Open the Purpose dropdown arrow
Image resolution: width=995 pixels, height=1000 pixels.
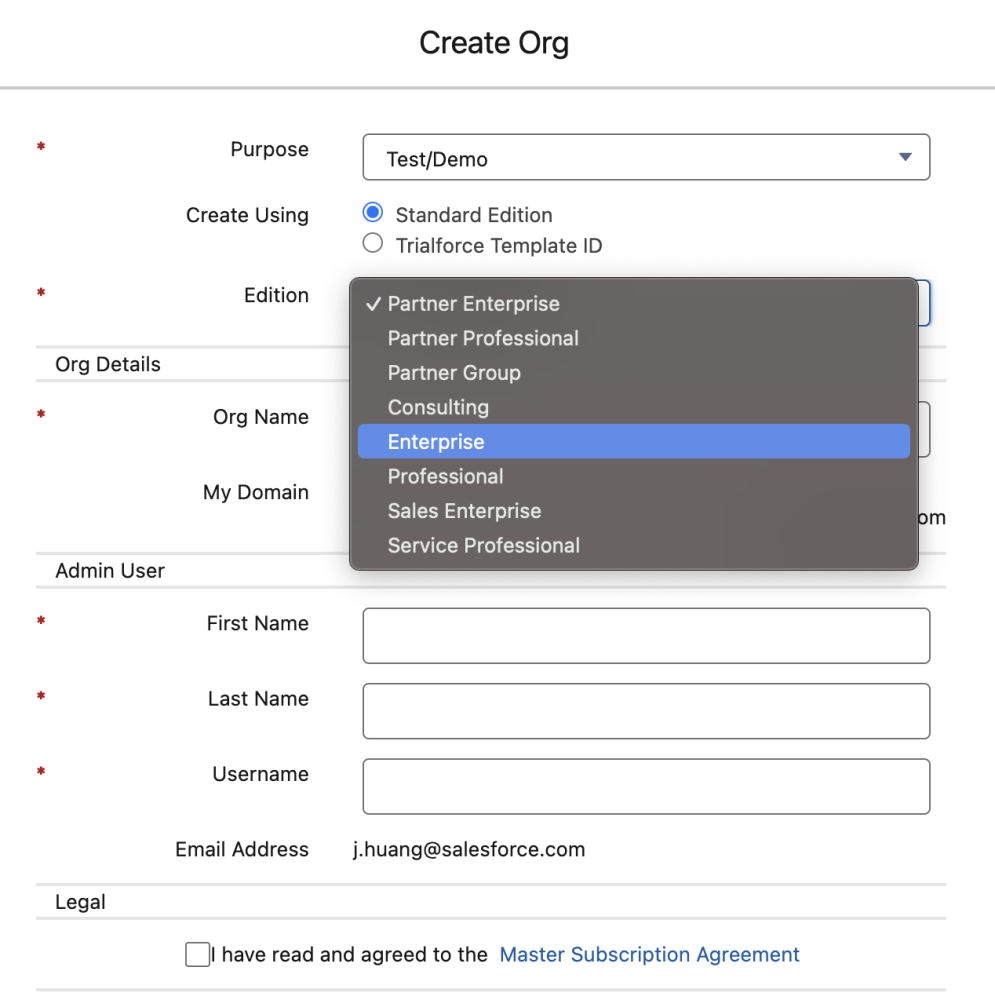tap(905, 157)
